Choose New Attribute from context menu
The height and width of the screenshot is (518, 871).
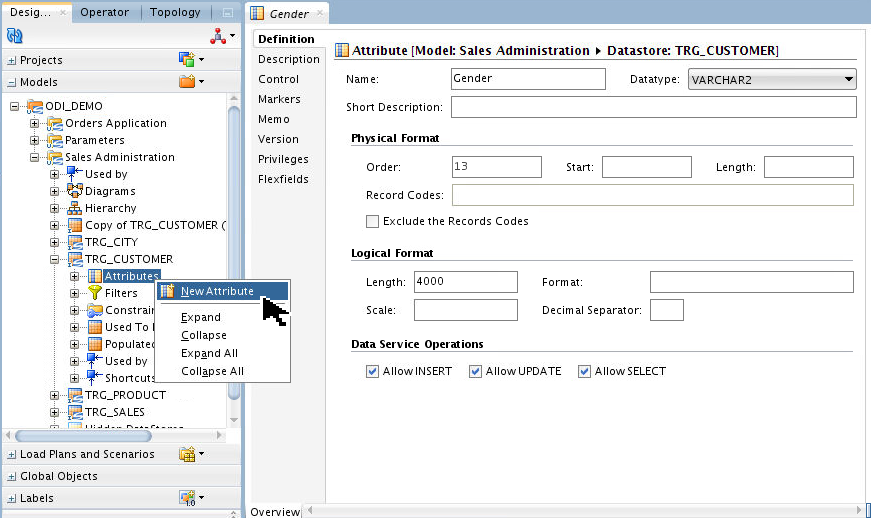(223, 291)
